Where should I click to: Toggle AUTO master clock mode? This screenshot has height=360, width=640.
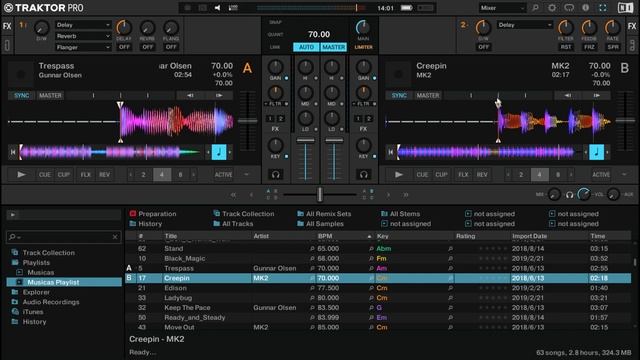306,47
